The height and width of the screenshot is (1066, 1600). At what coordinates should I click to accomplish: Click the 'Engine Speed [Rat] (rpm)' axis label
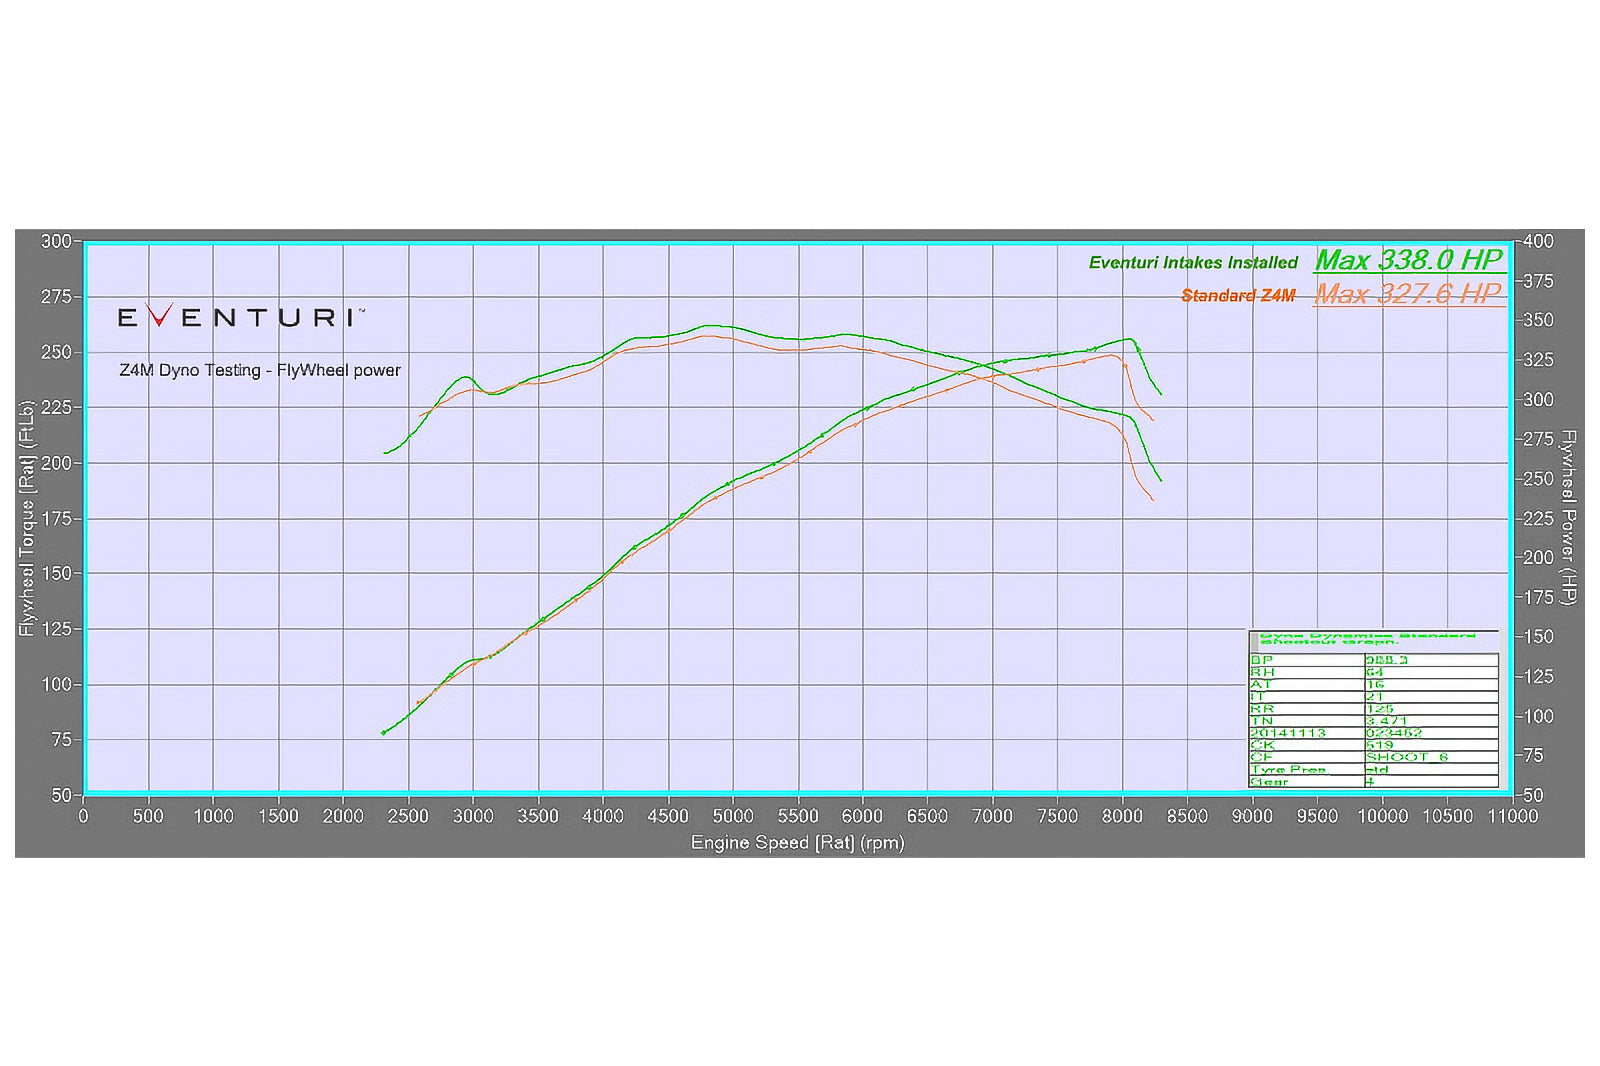click(x=797, y=843)
